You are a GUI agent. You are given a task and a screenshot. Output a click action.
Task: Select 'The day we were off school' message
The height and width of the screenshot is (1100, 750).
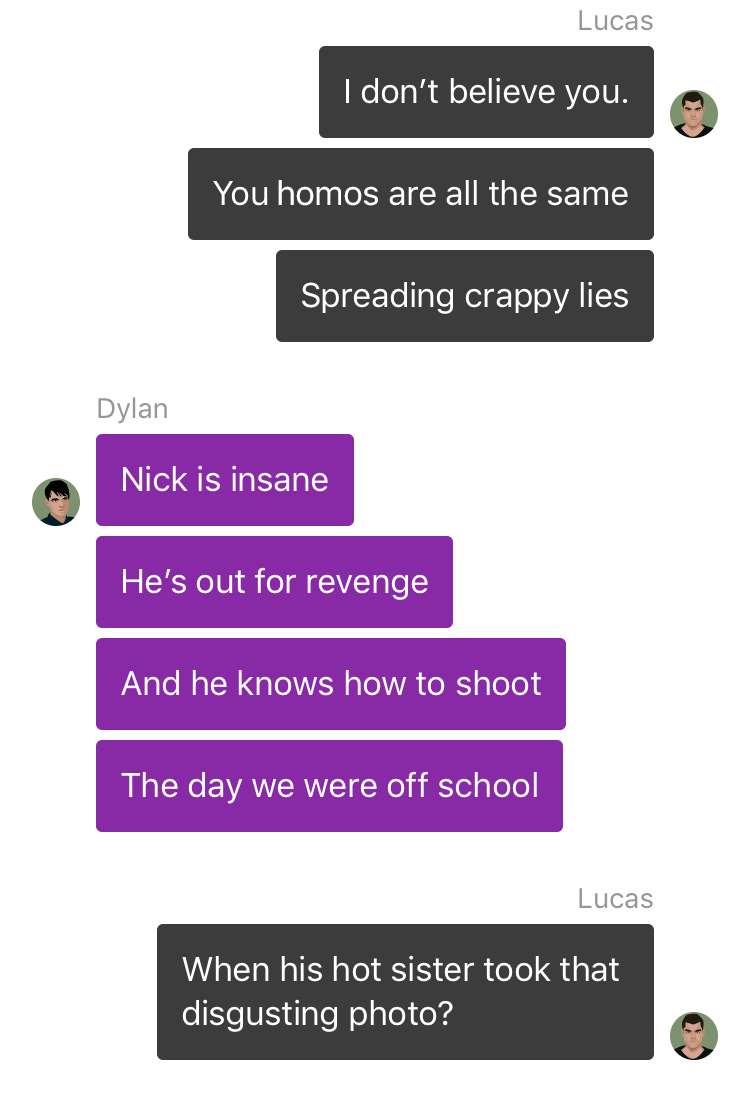click(x=329, y=786)
